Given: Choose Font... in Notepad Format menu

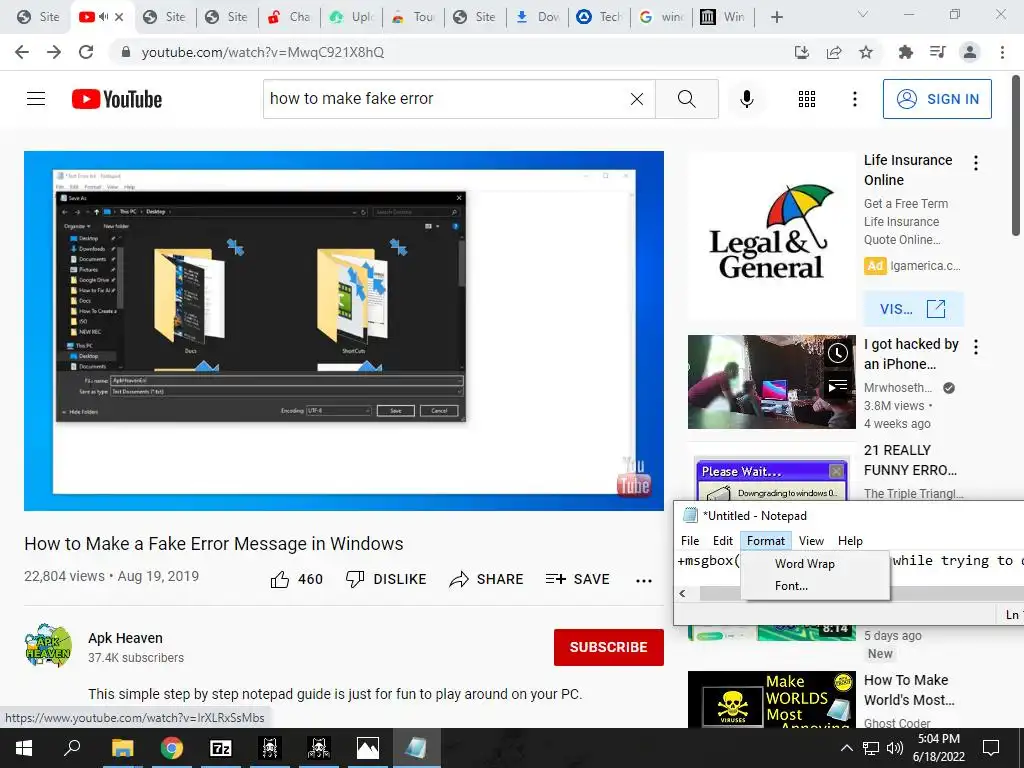Looking at the screenshot, I should [791, 586].
